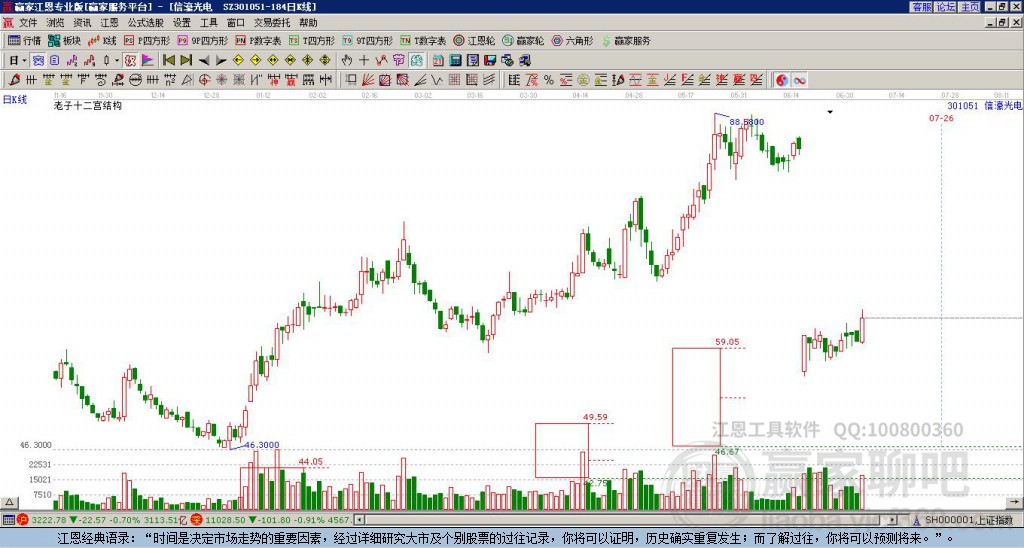Open the T数字表 tool
This screenshot has width=1024, height=548.
point(423,40)
